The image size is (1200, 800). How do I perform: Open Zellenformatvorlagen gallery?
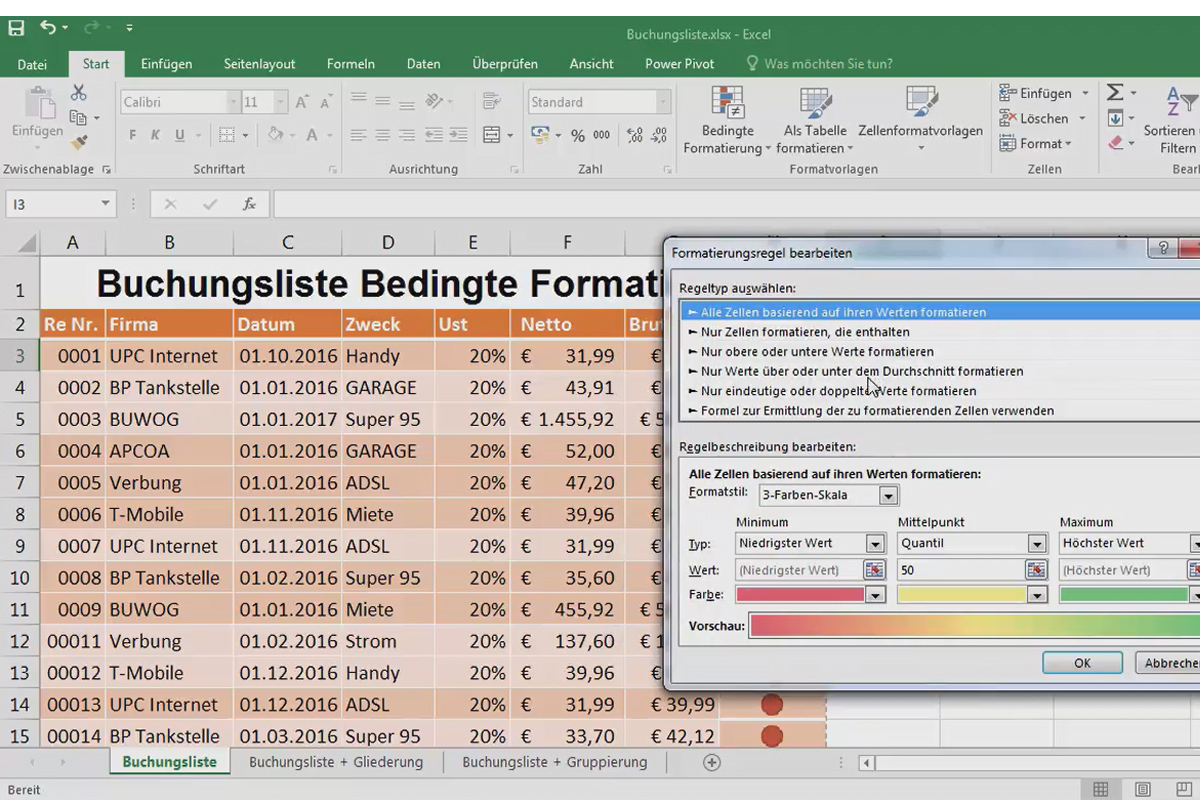(x=920, y=120)
